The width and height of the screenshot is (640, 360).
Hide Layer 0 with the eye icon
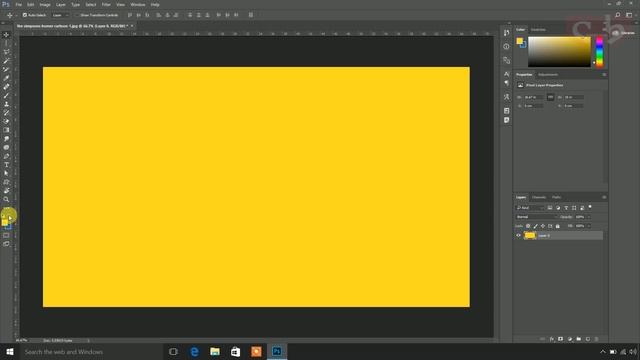pyautogui.click(x=518, y=236)
